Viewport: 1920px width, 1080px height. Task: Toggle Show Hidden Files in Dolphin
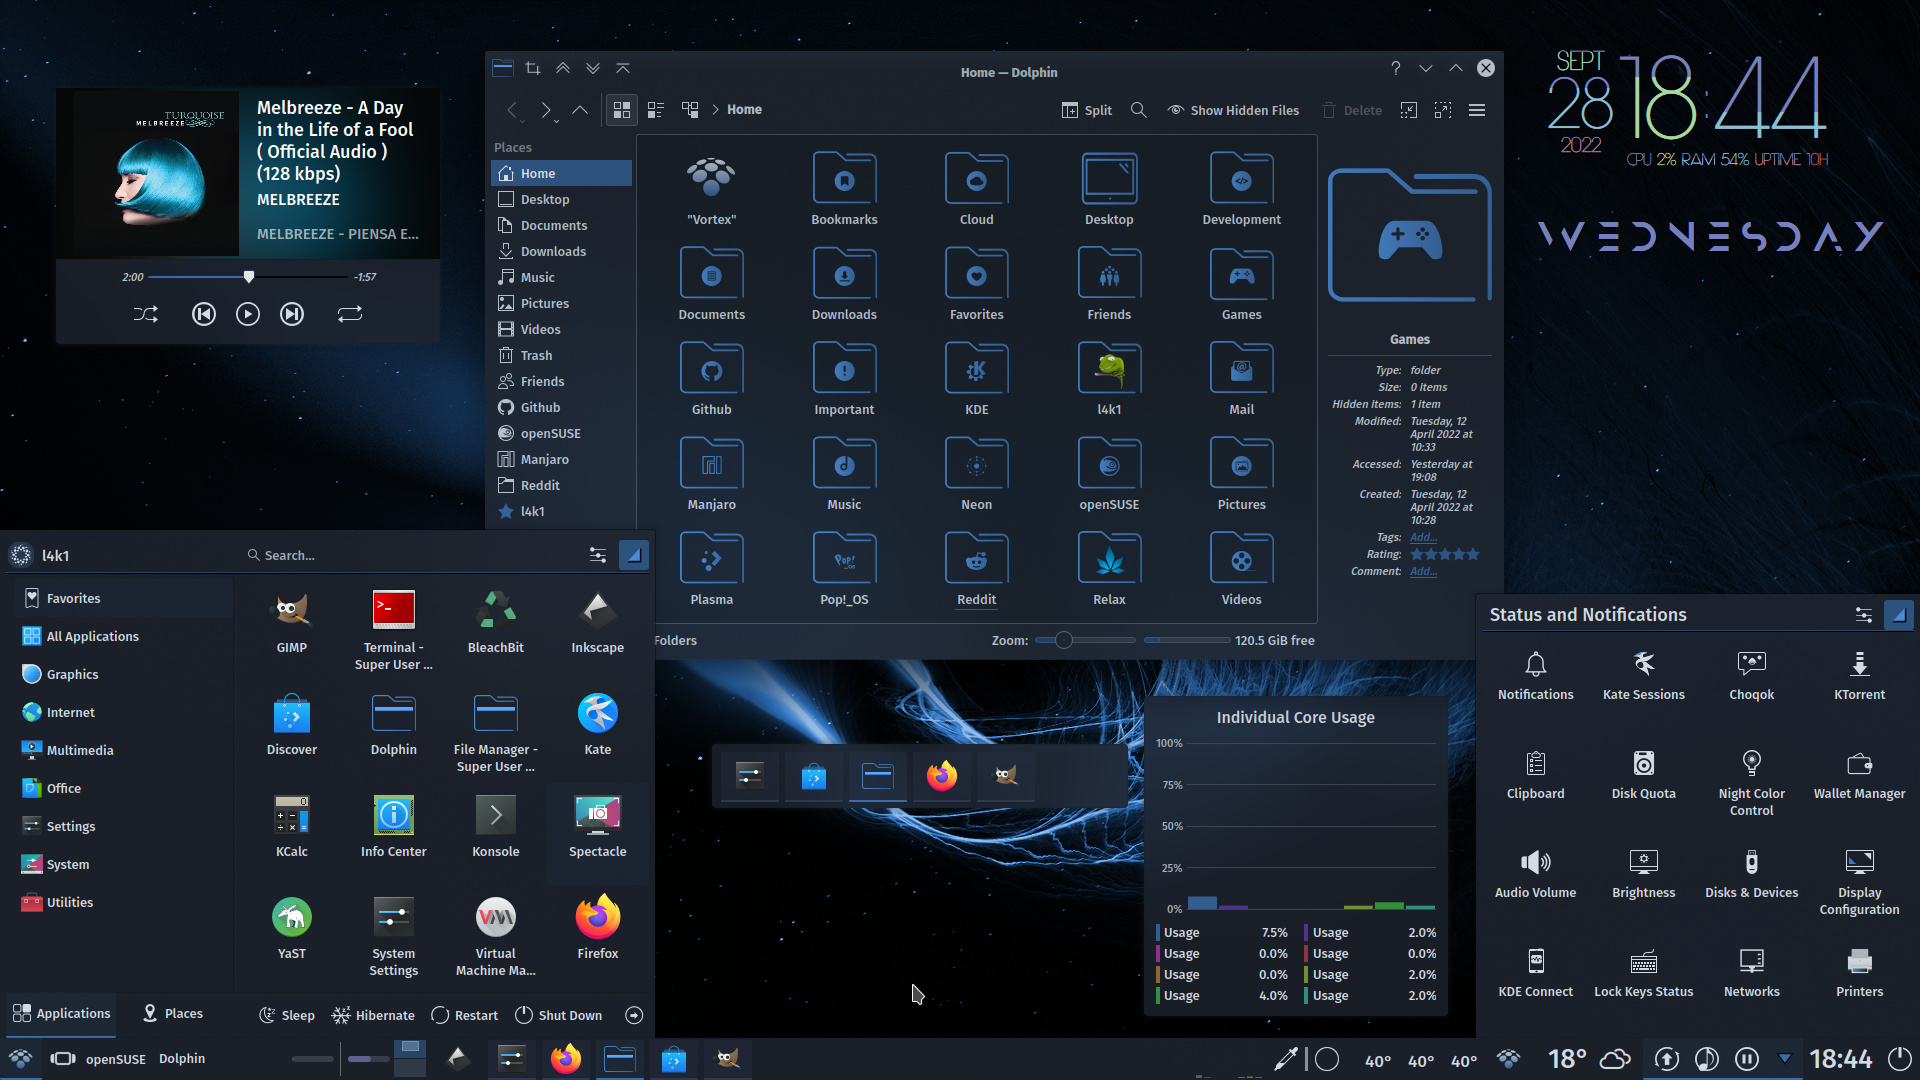(1233, 110)
